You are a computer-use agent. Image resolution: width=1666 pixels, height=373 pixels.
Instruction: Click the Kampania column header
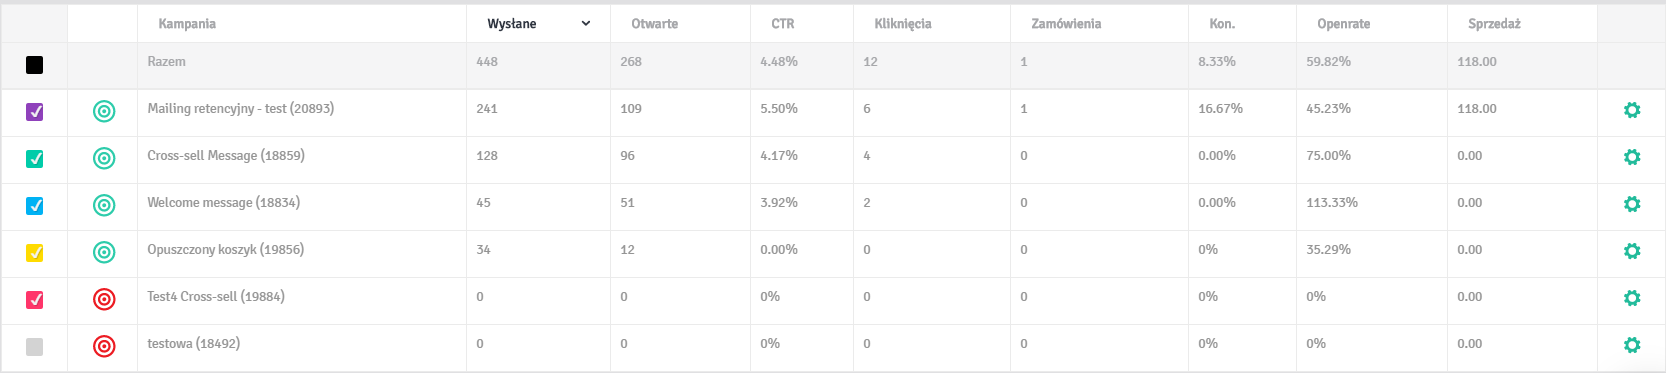click(187, 24)
